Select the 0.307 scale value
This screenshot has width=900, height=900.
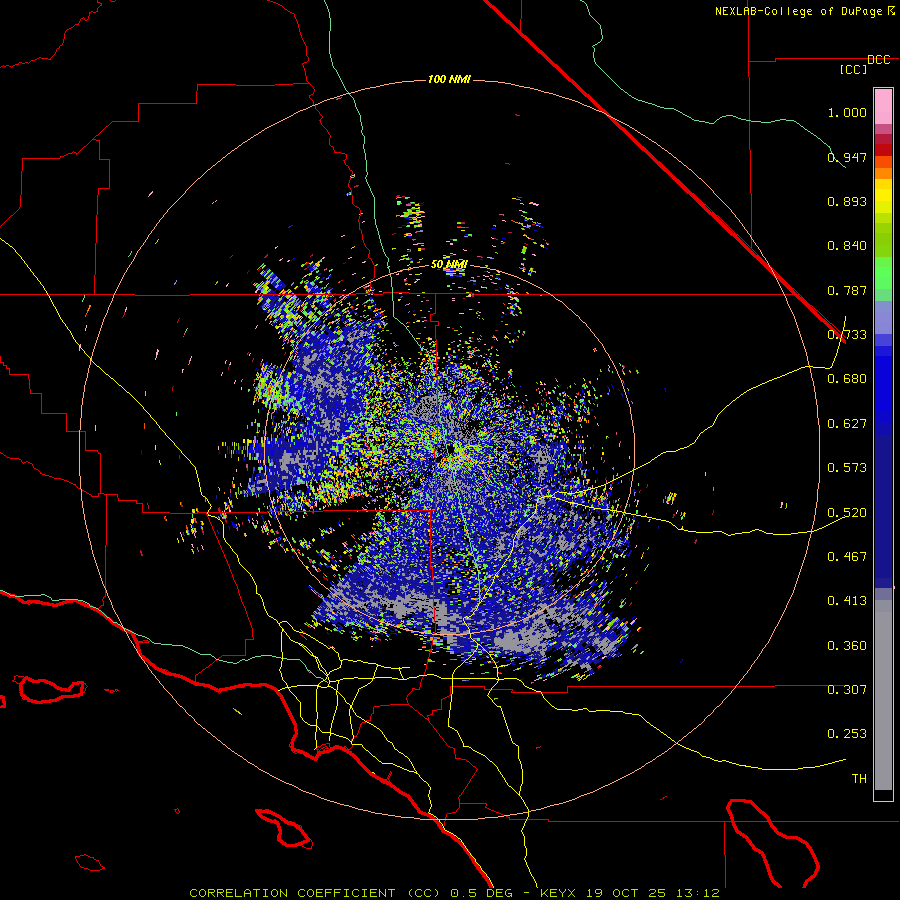click(x=847, y=690)
